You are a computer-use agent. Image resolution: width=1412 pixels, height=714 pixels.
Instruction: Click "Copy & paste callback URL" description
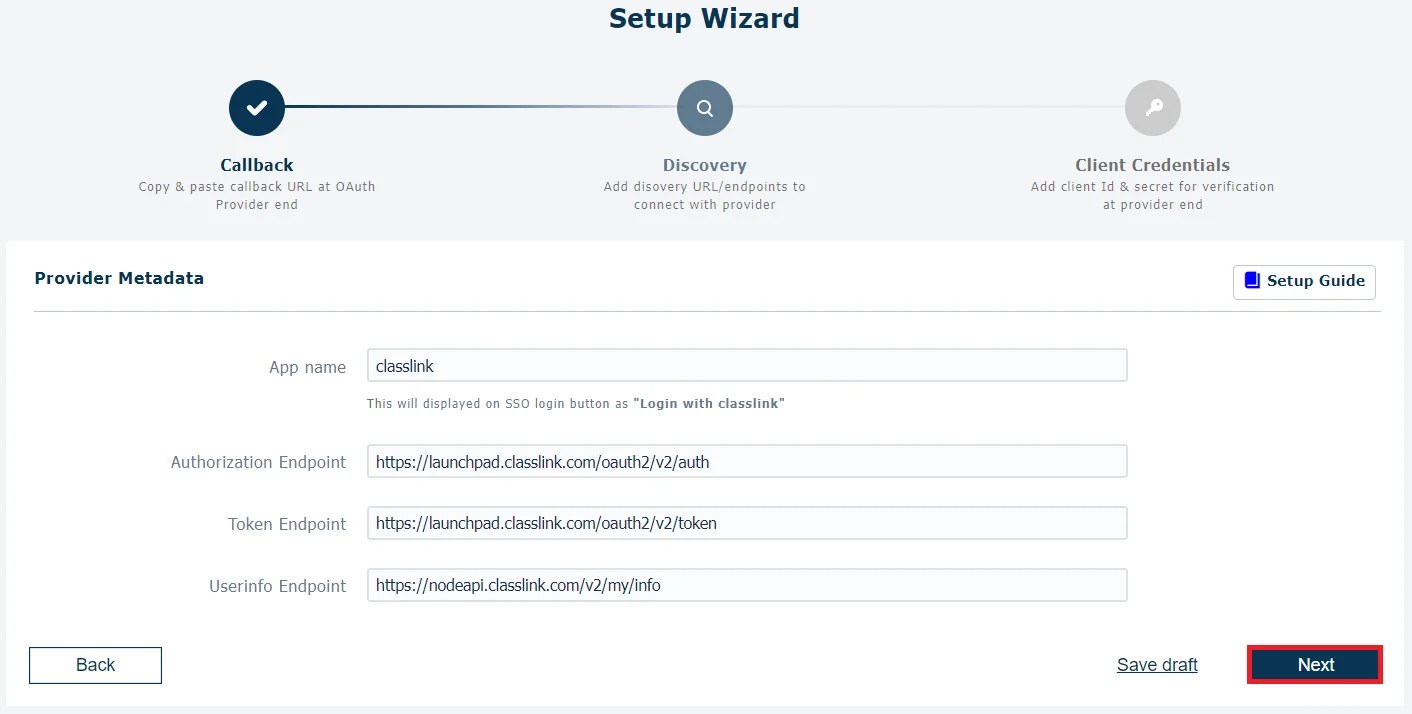(257, 195)
